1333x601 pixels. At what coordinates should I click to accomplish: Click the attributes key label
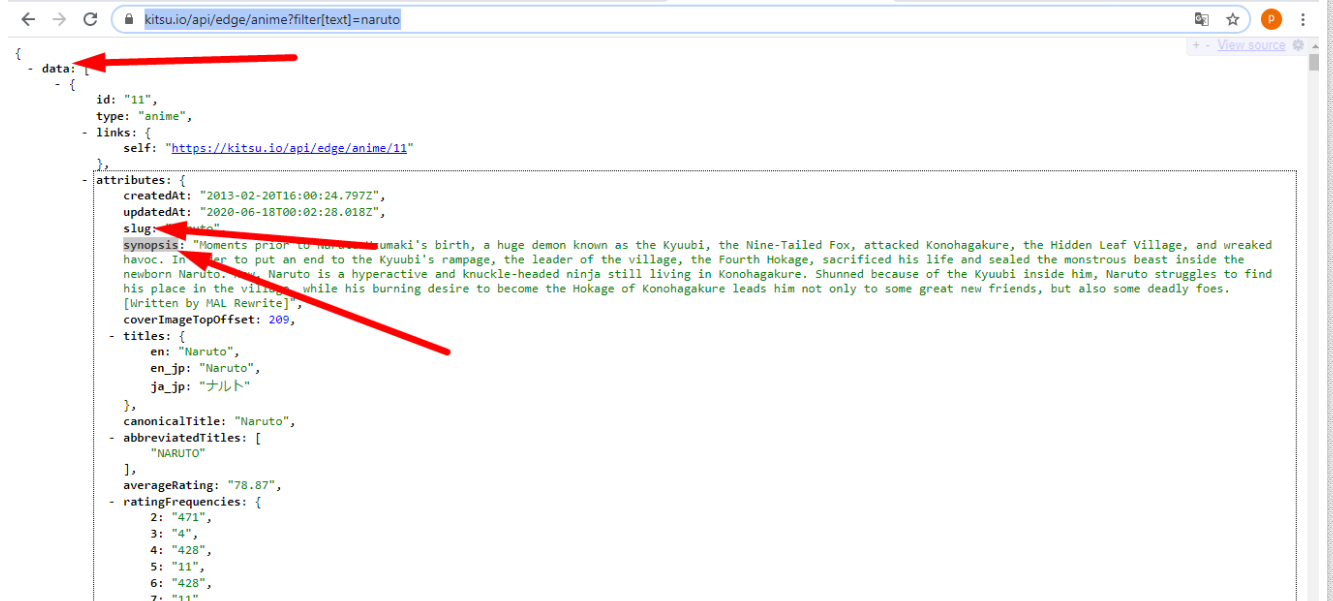tap(130, 180)
